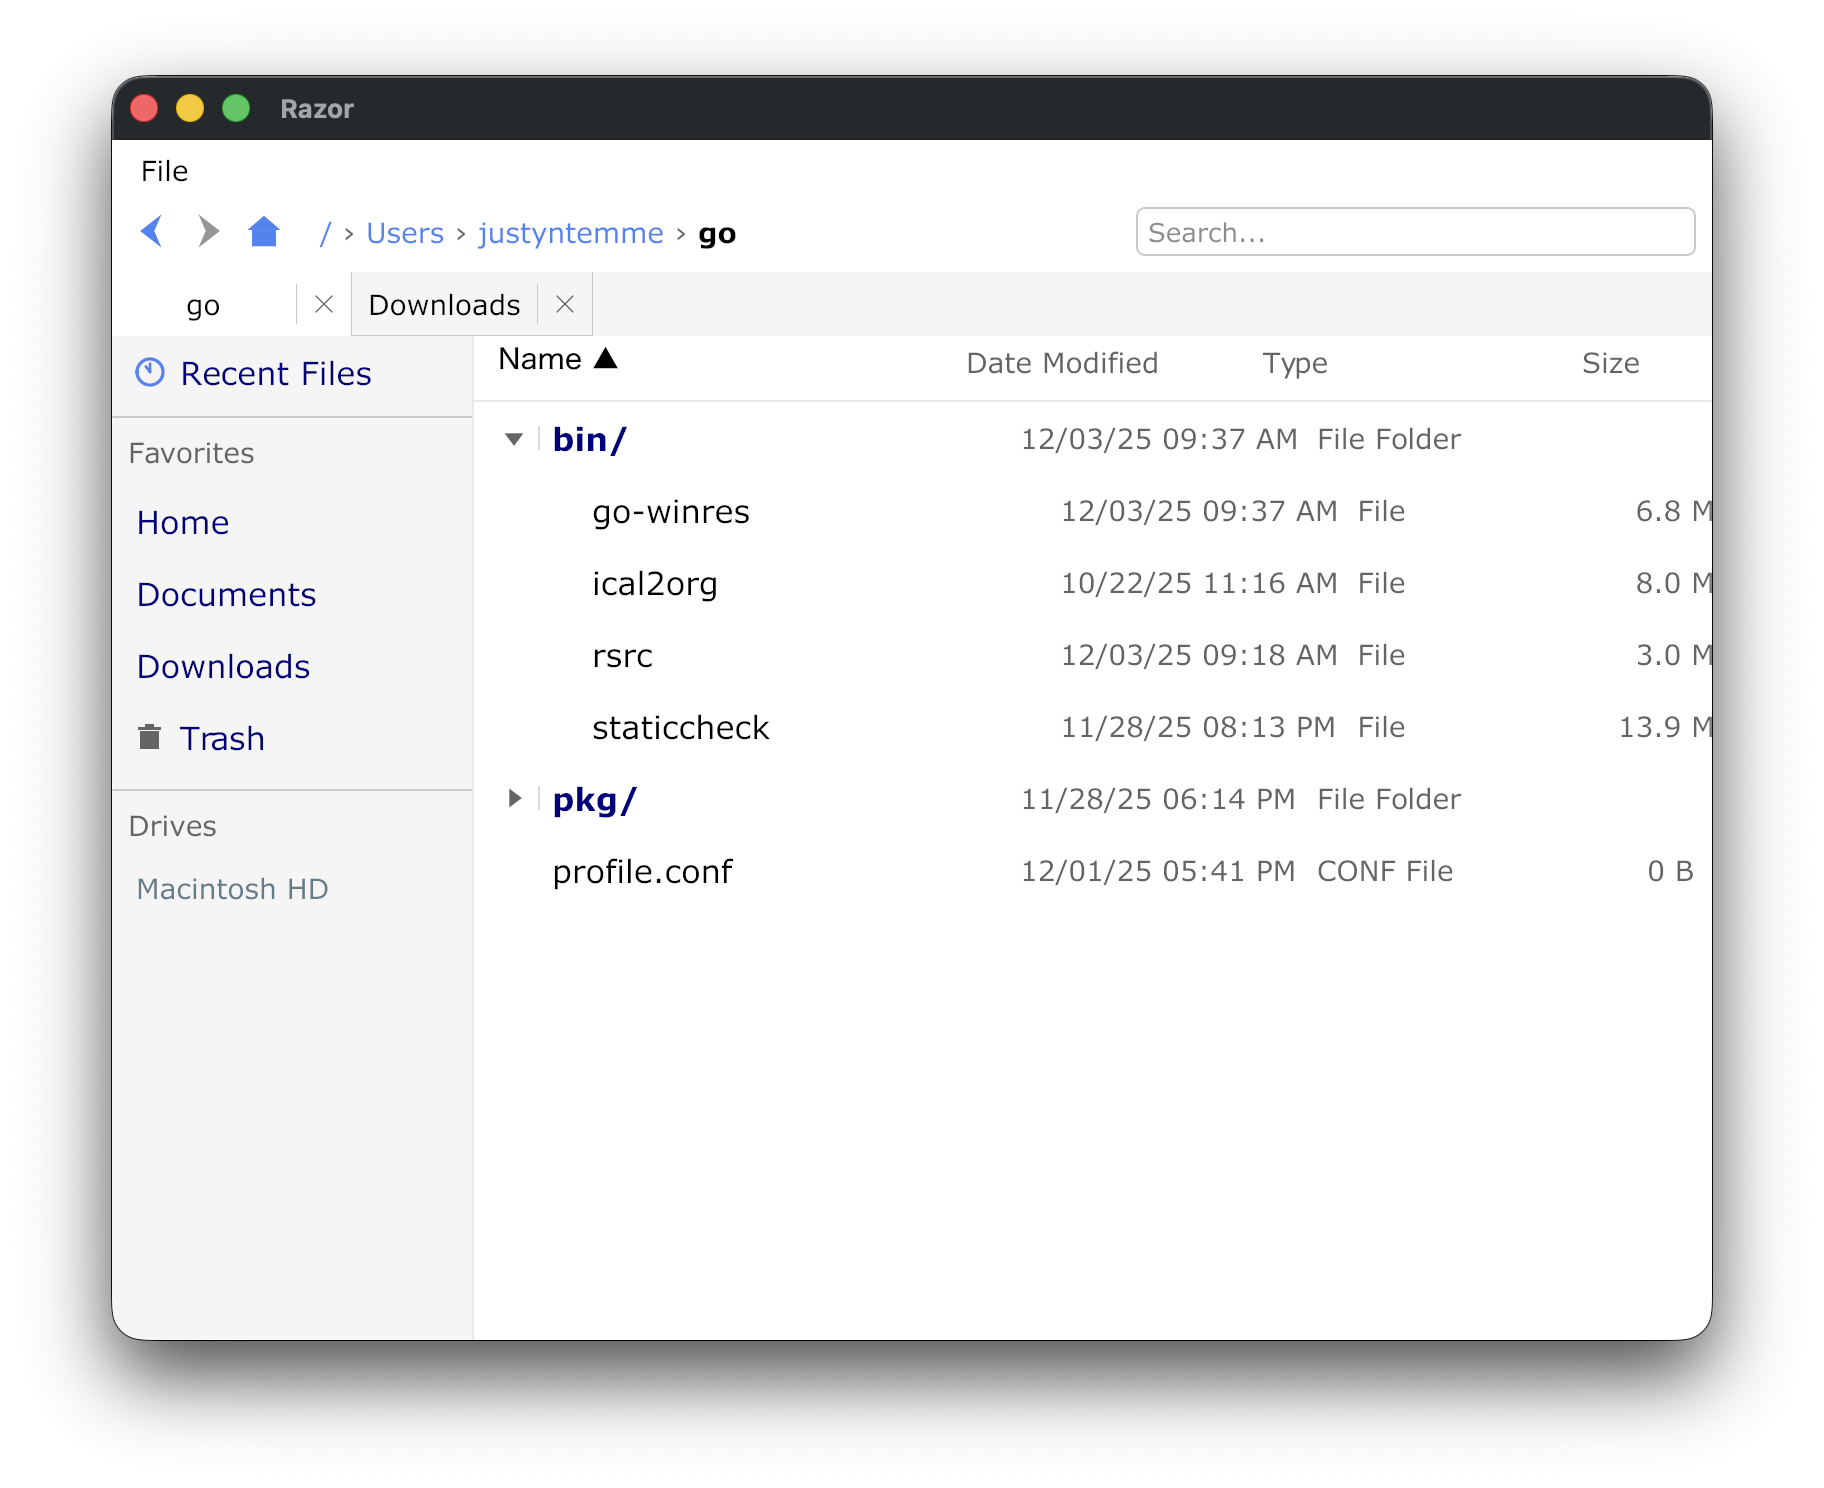Click the date 11/28/25 06:14 PM
This screenshot has height=1488, width=1824.
tap(1158, 799)
